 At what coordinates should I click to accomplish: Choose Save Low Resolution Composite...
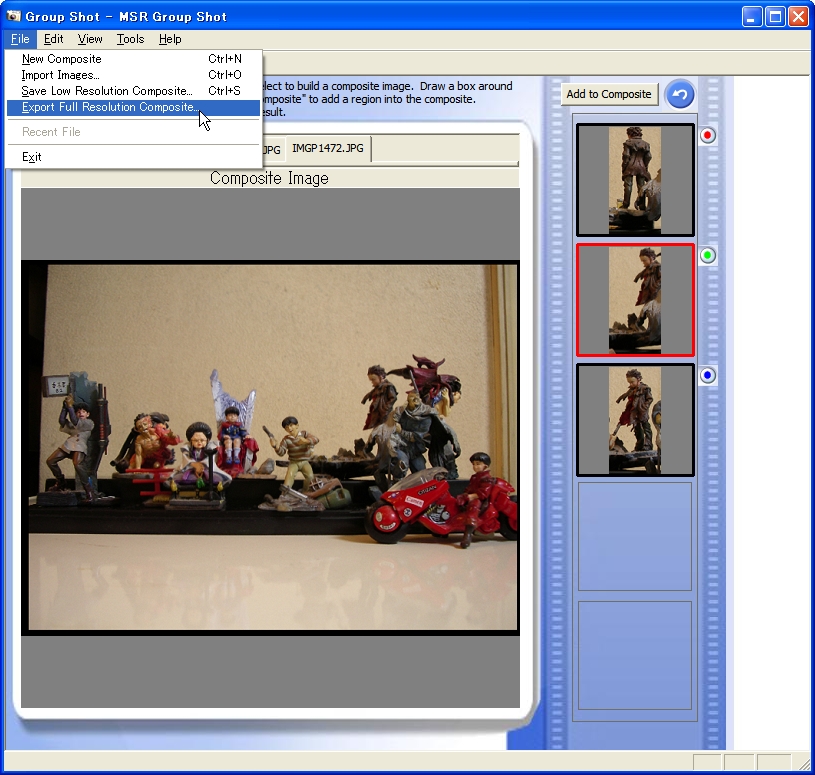tap(133, 91)
